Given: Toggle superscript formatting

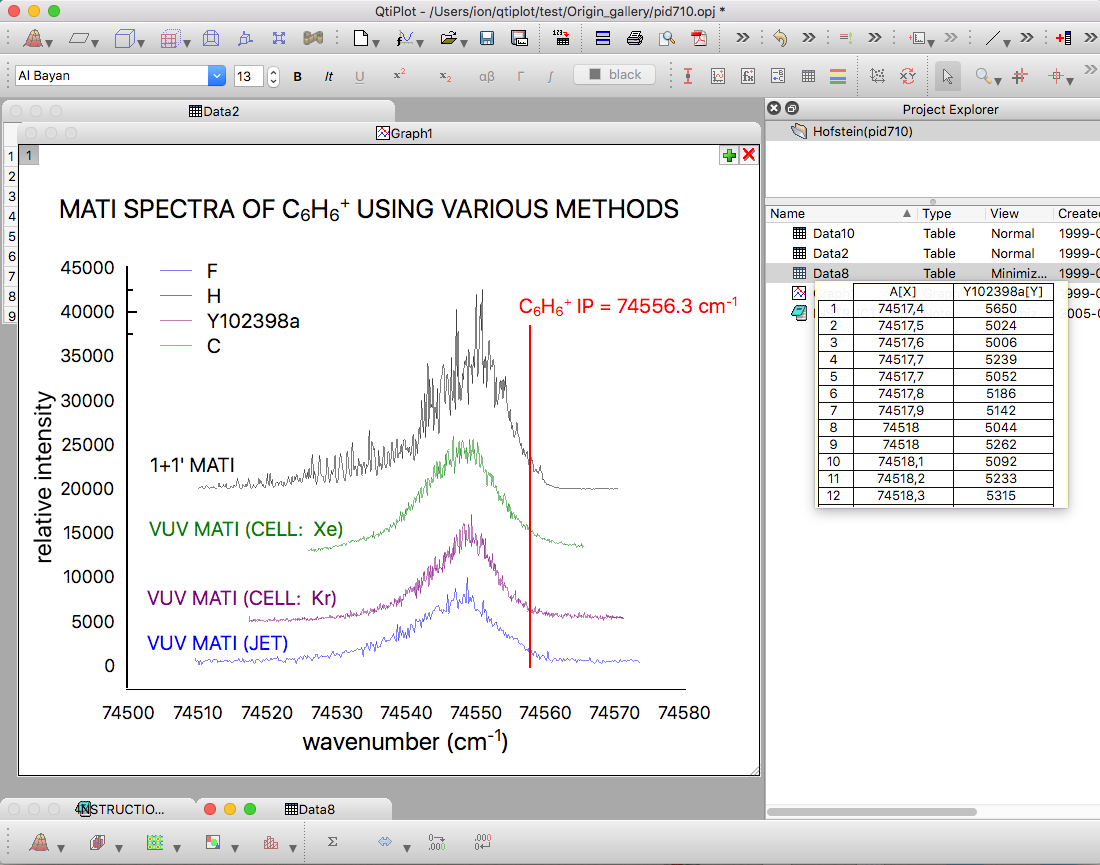Looking at the screenshot, I should [399, 76].
